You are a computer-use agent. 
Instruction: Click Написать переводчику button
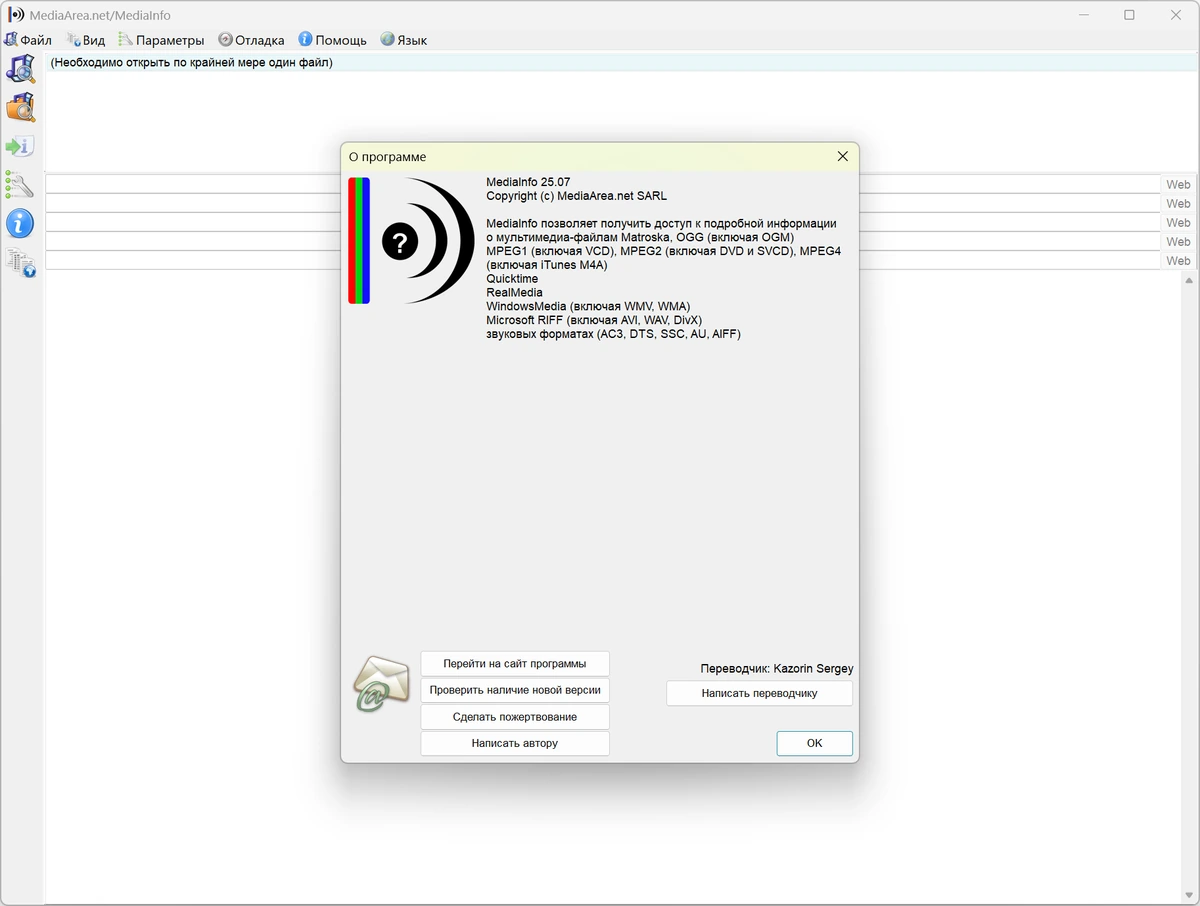pyautogui.click(x=759, y=693)
